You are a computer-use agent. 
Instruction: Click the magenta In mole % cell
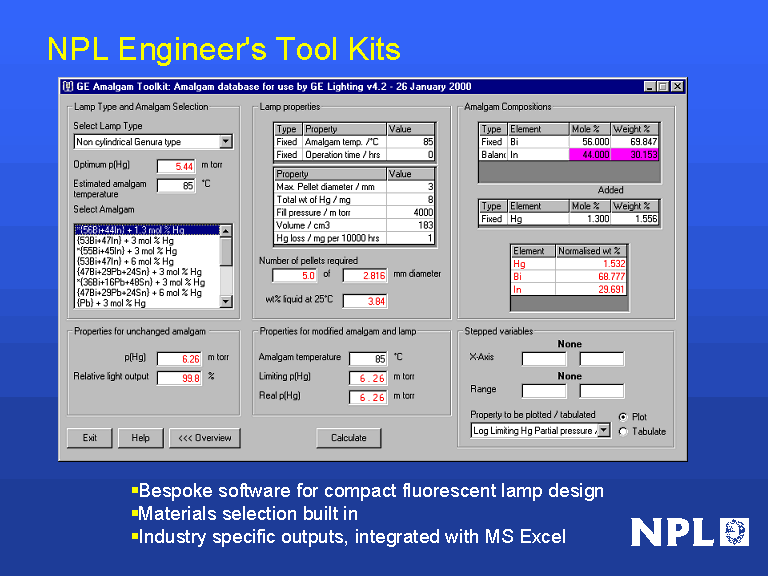click(x=589, y=155)
